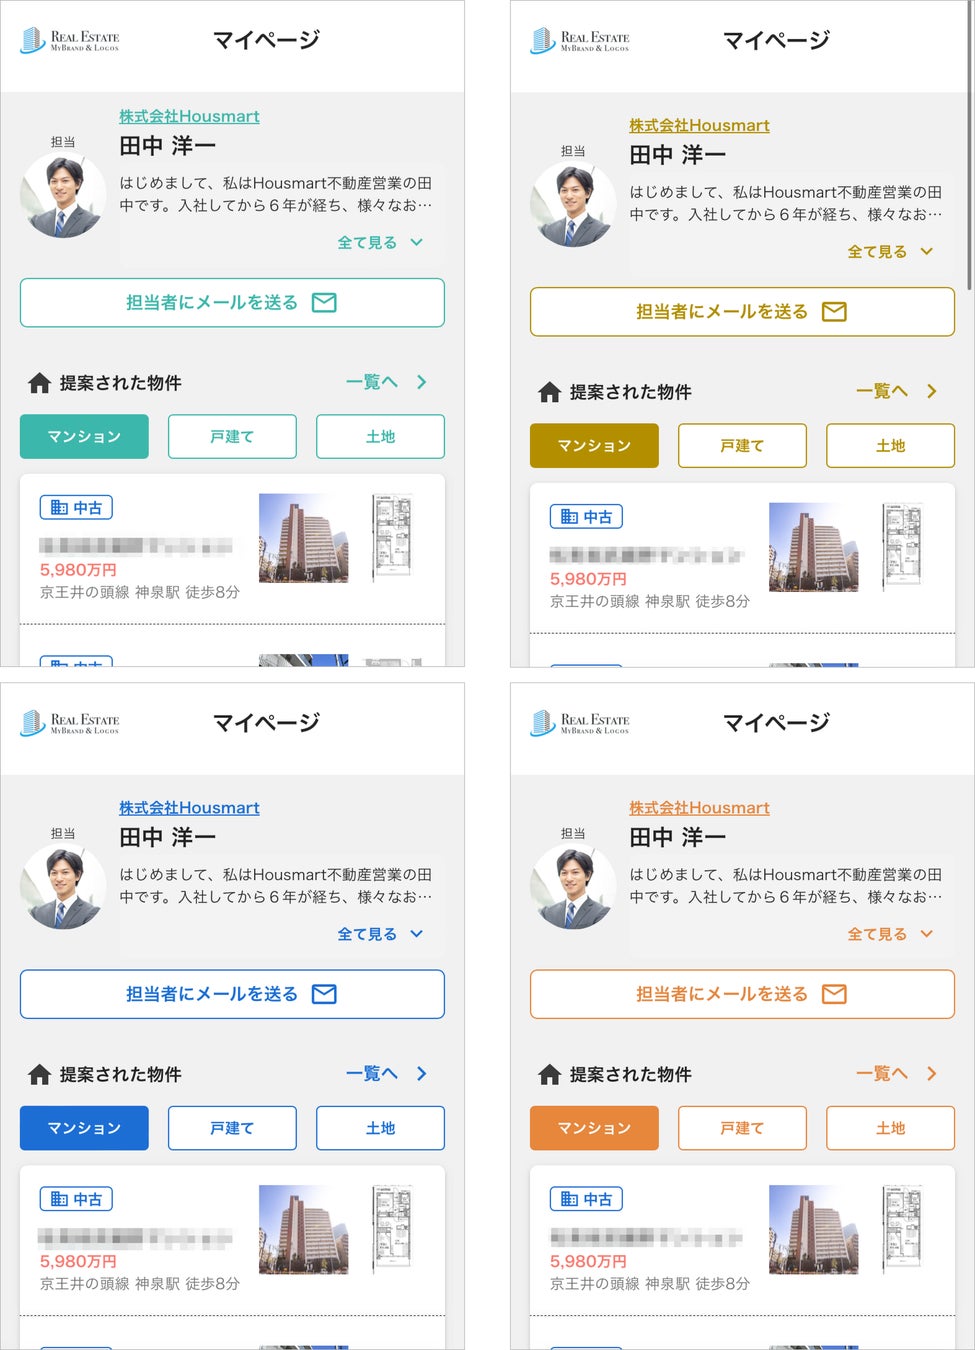This screenshot has width=975, height=1350.
Task: Expand 全て見る chevron in blue panel
Action: coord(417,933)
